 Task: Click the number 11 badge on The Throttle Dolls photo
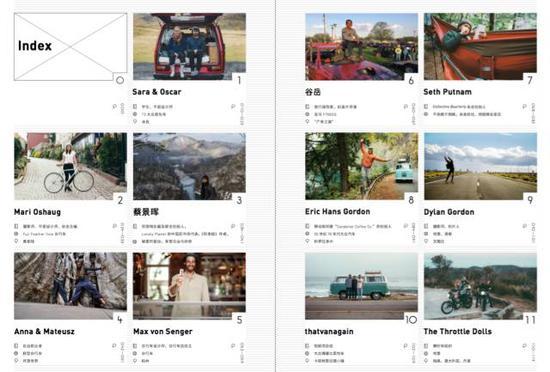pyautogui.click(x=530, y=320)
